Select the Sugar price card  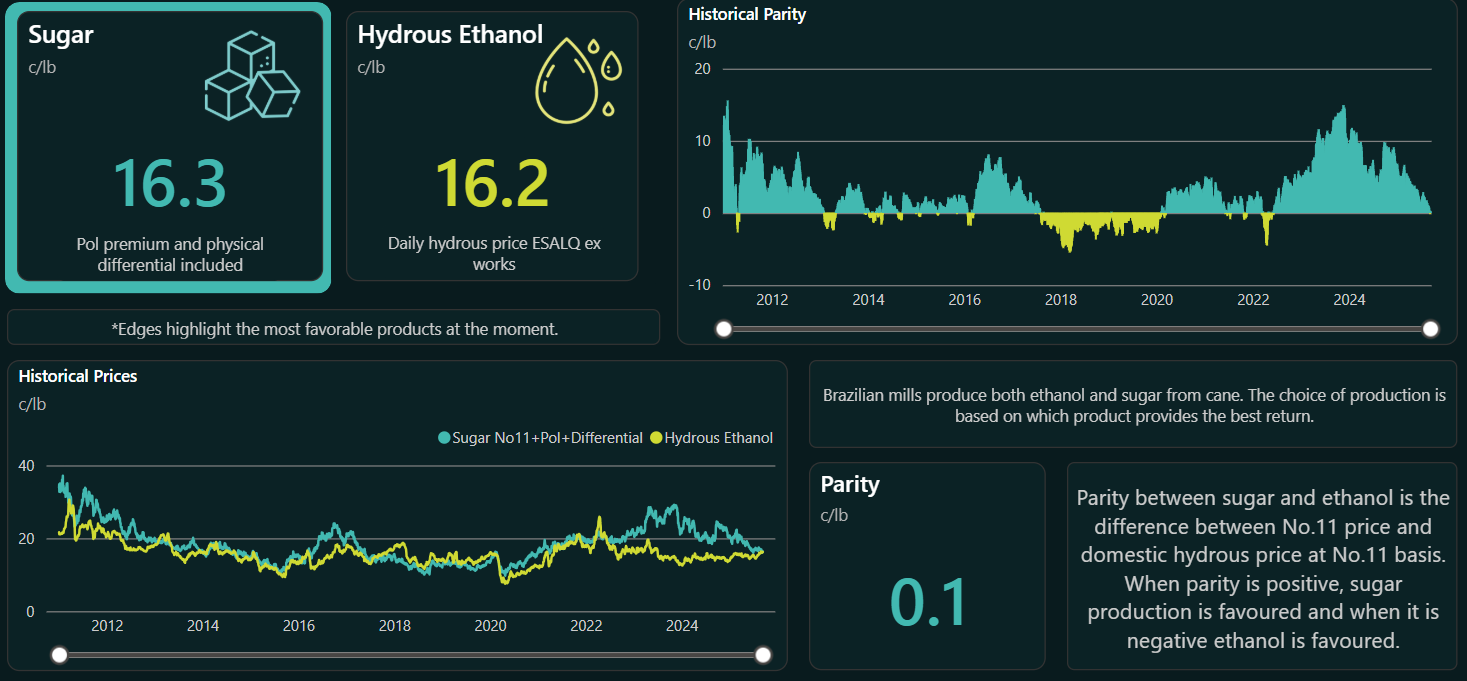pyautogui.click(x=168, y=147)
